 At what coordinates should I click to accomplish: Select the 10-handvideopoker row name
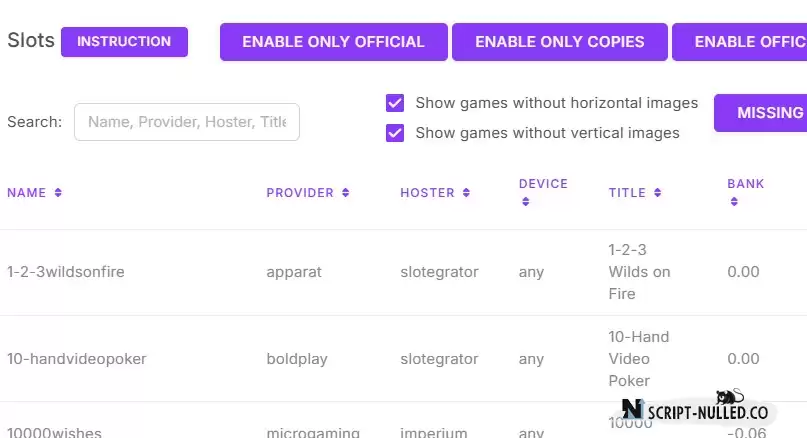pyautogui.click(x=77, y=359)
